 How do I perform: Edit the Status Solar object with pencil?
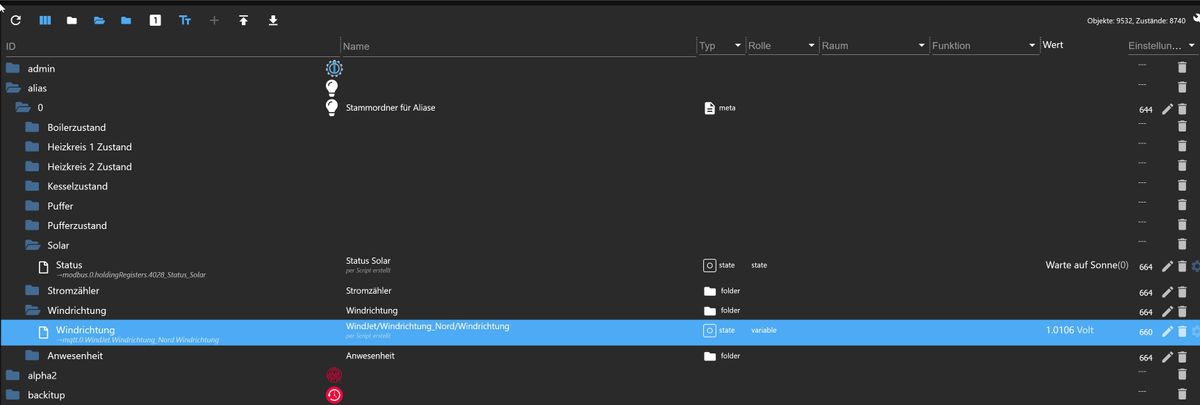click(1166, 266)
